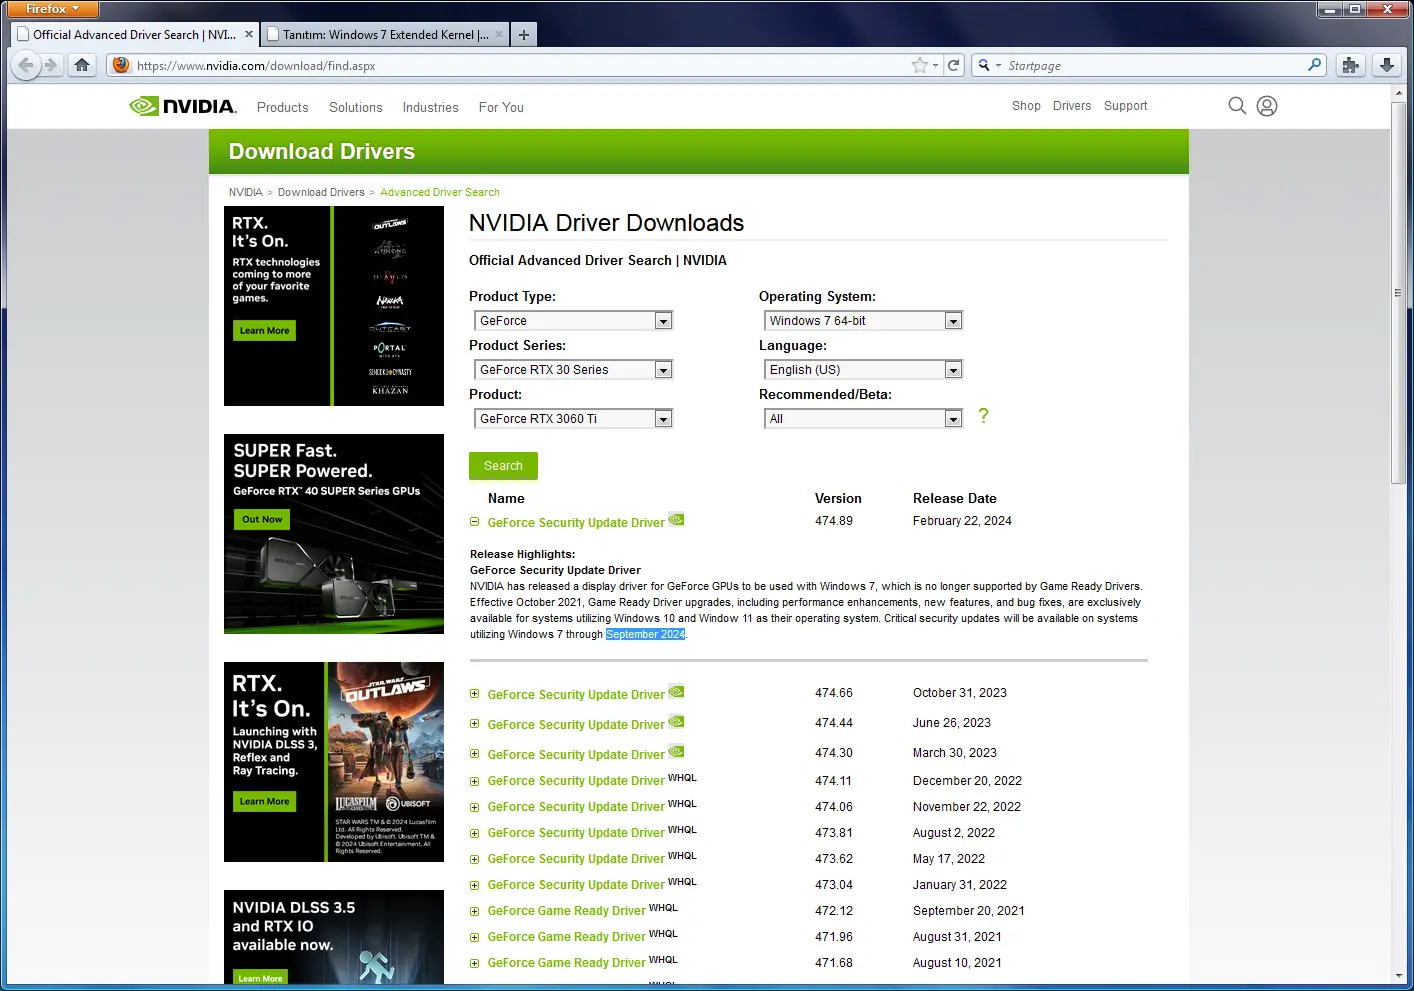Expand the 474.06 driver row

pyautogui.click(x=475, y=807)
